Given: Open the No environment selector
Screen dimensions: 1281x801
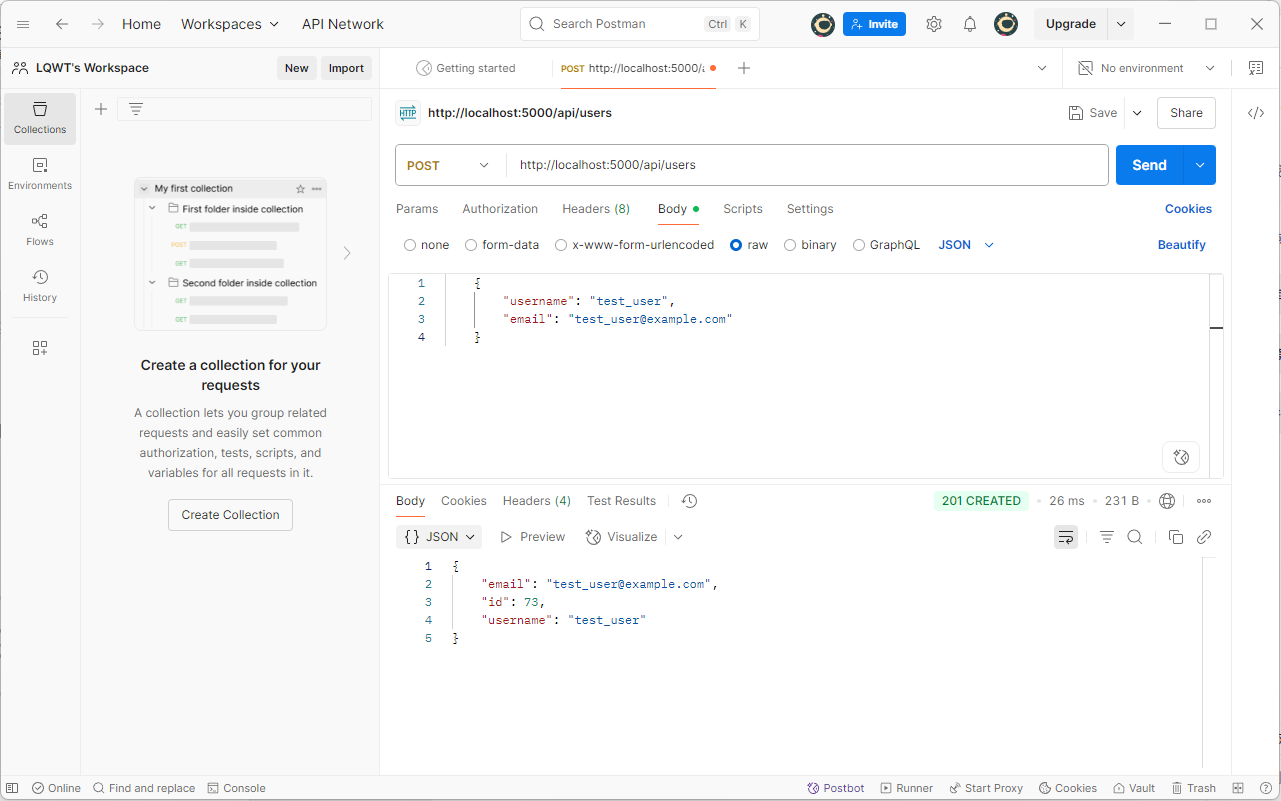Looking at the screenshot, I should pyautogui.click(x=1146, y=68).
